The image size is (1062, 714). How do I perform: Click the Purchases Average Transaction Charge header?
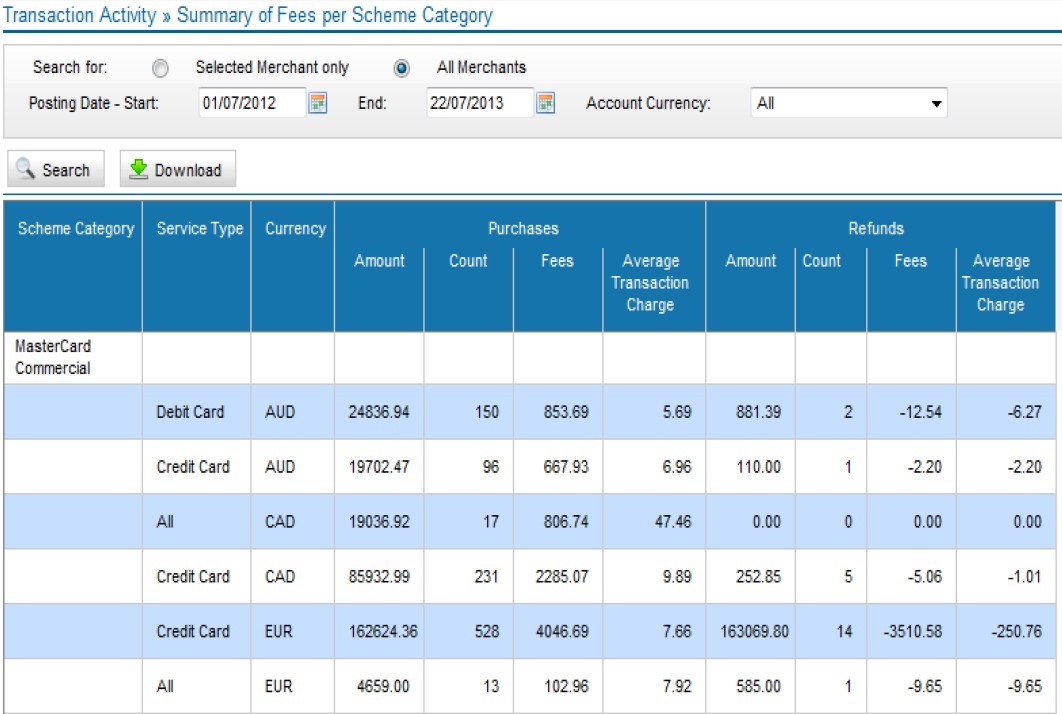click(x=650, y=282)
